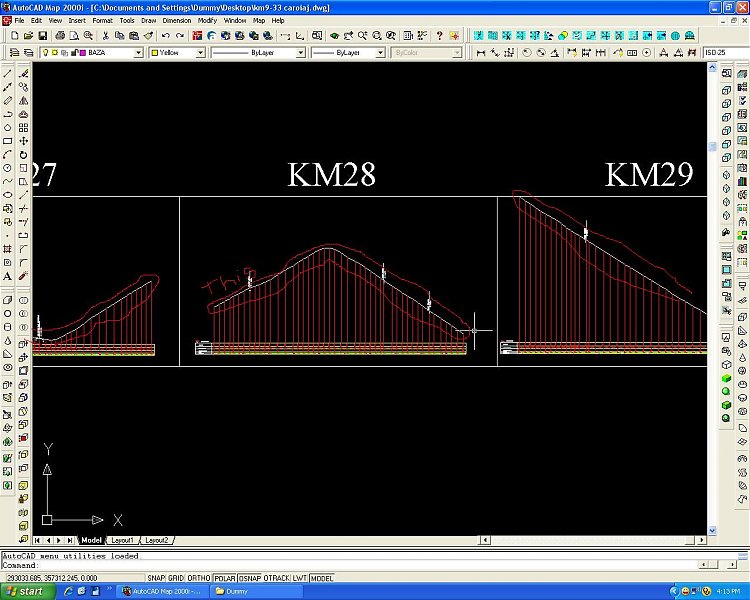Screen dimensions: 750x600
Task: Toggle OSNAP in status bar
Action: 250,578
